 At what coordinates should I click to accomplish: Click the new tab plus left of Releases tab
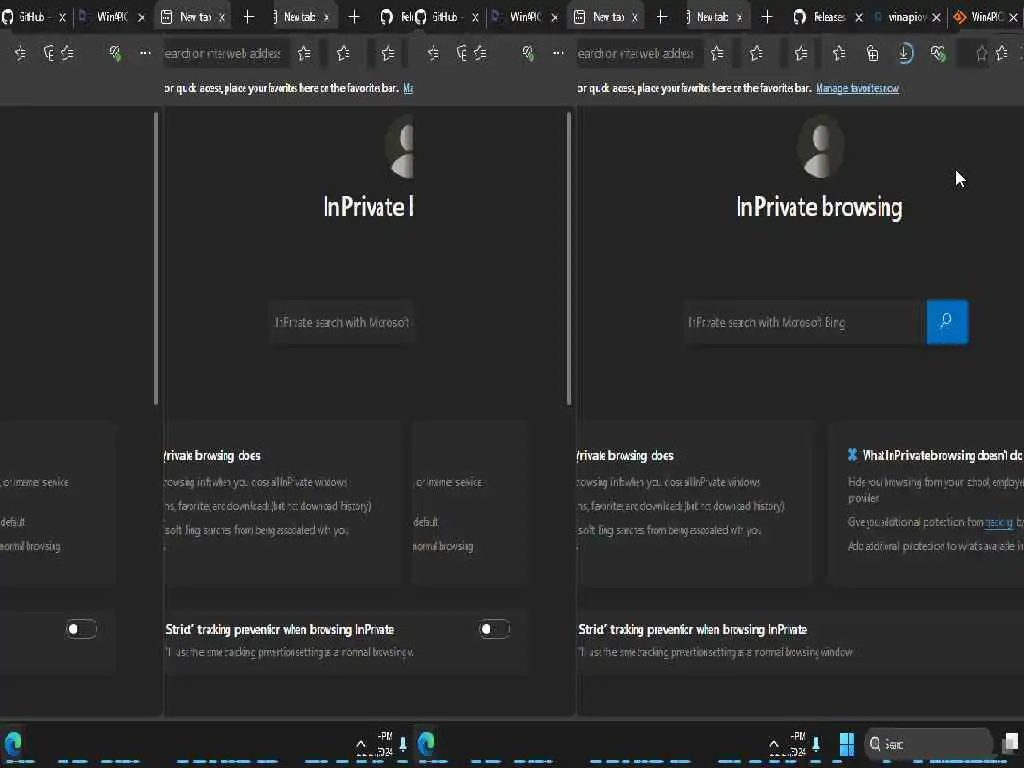[767, 17]
